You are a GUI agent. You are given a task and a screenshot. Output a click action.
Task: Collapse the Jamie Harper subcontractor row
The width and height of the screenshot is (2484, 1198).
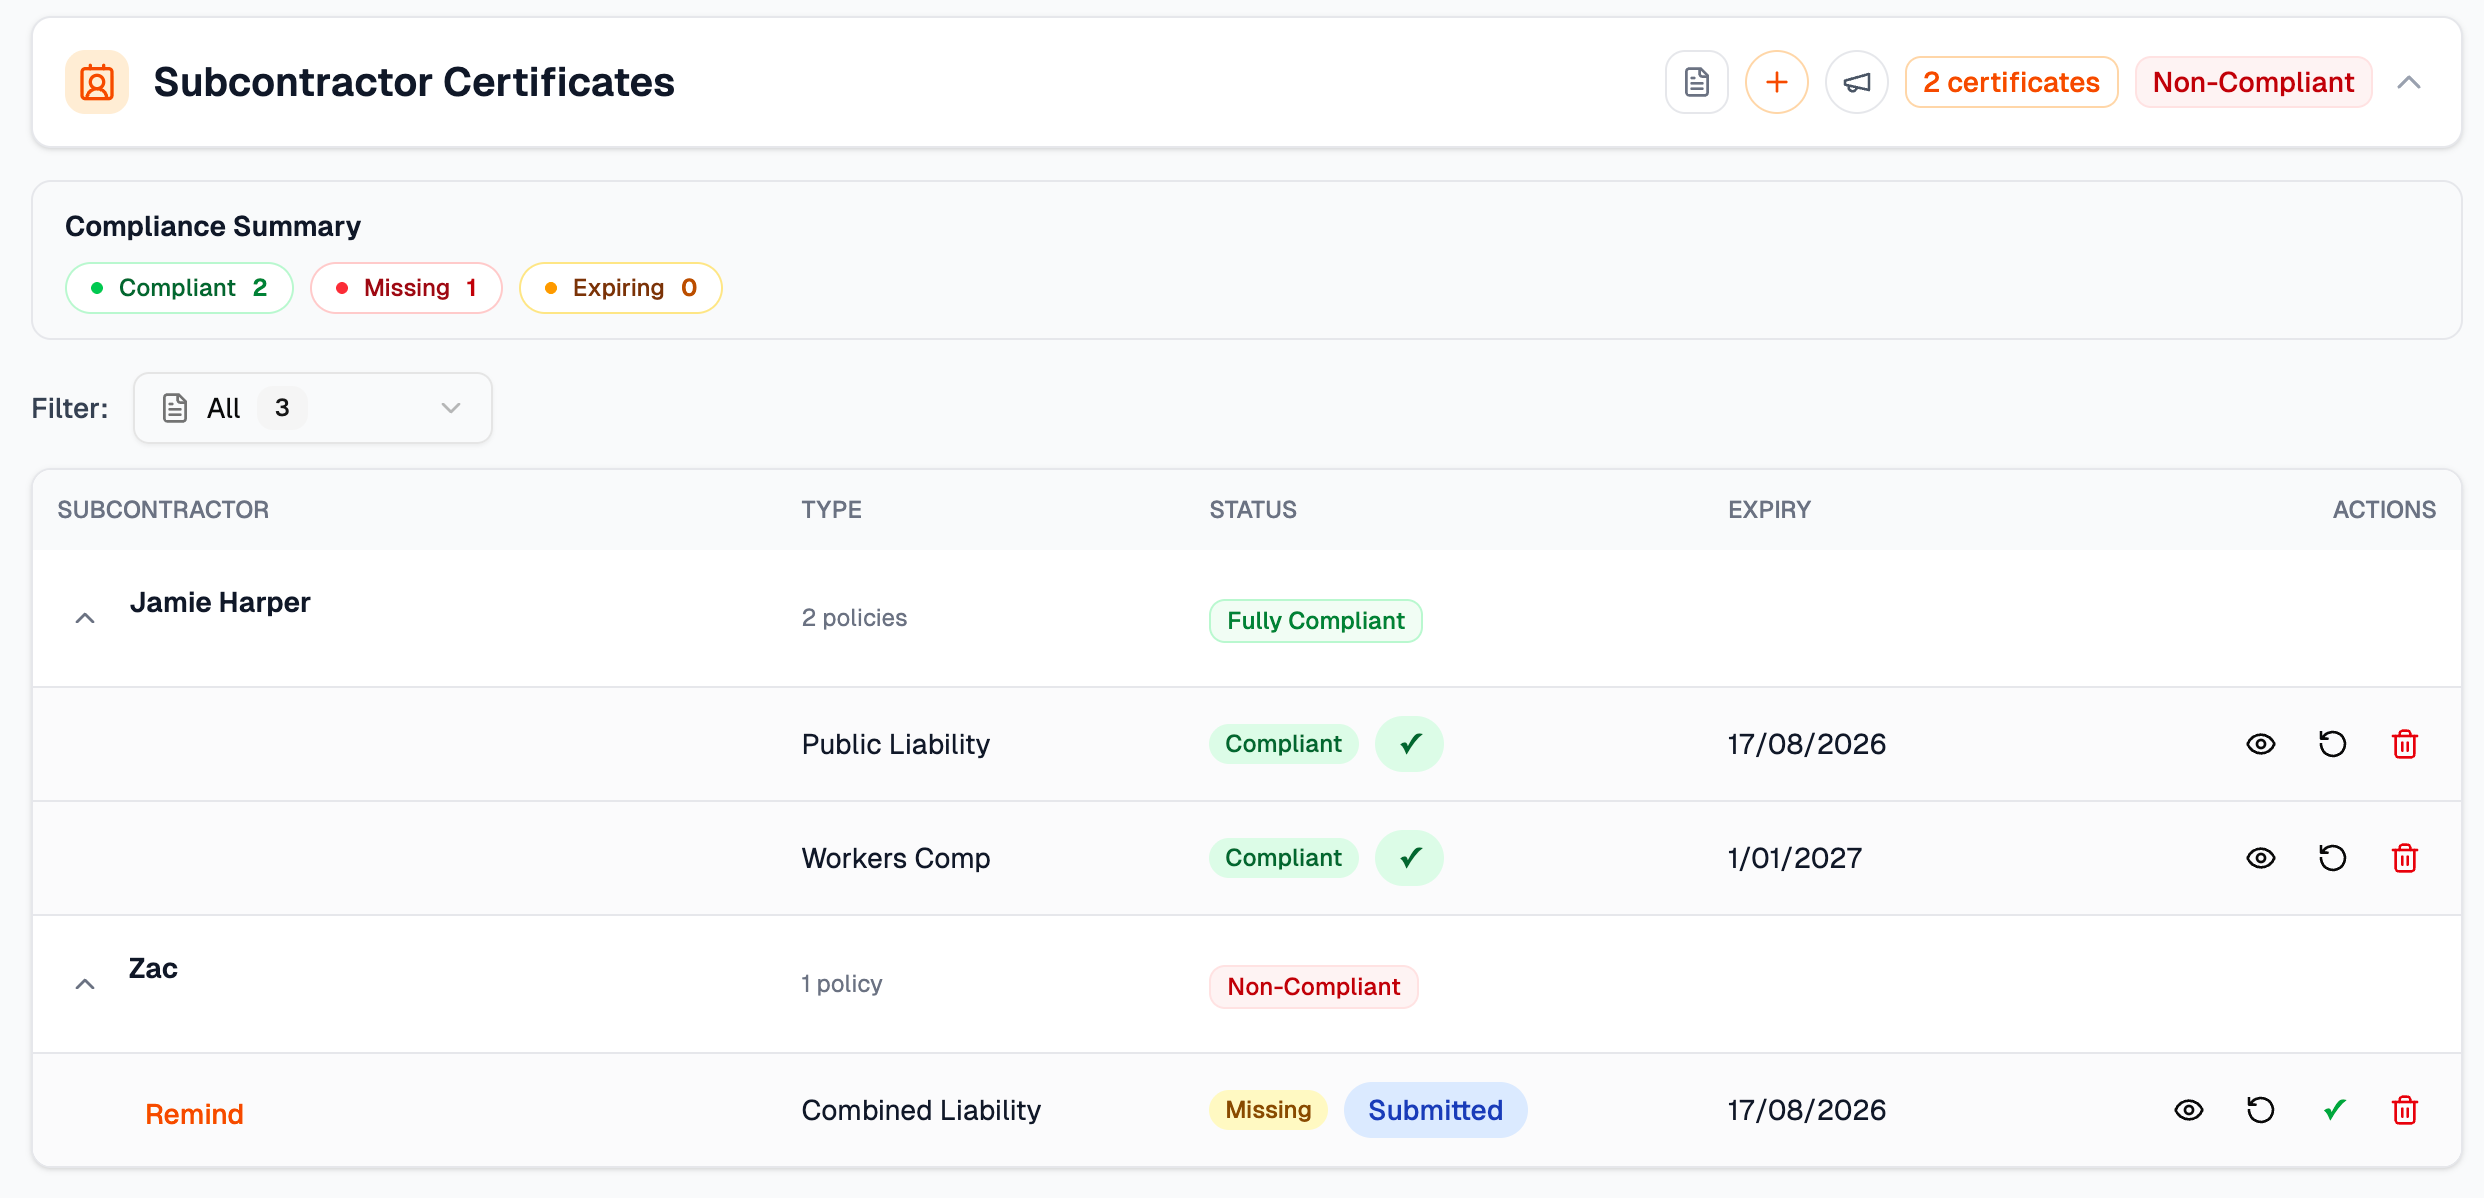point(85,618)
